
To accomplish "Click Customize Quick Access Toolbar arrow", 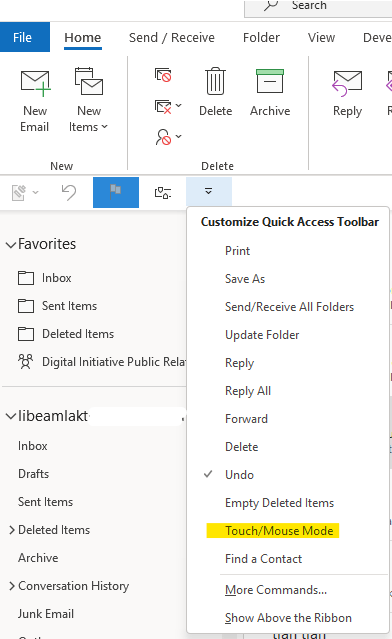I will click(208, 191).
